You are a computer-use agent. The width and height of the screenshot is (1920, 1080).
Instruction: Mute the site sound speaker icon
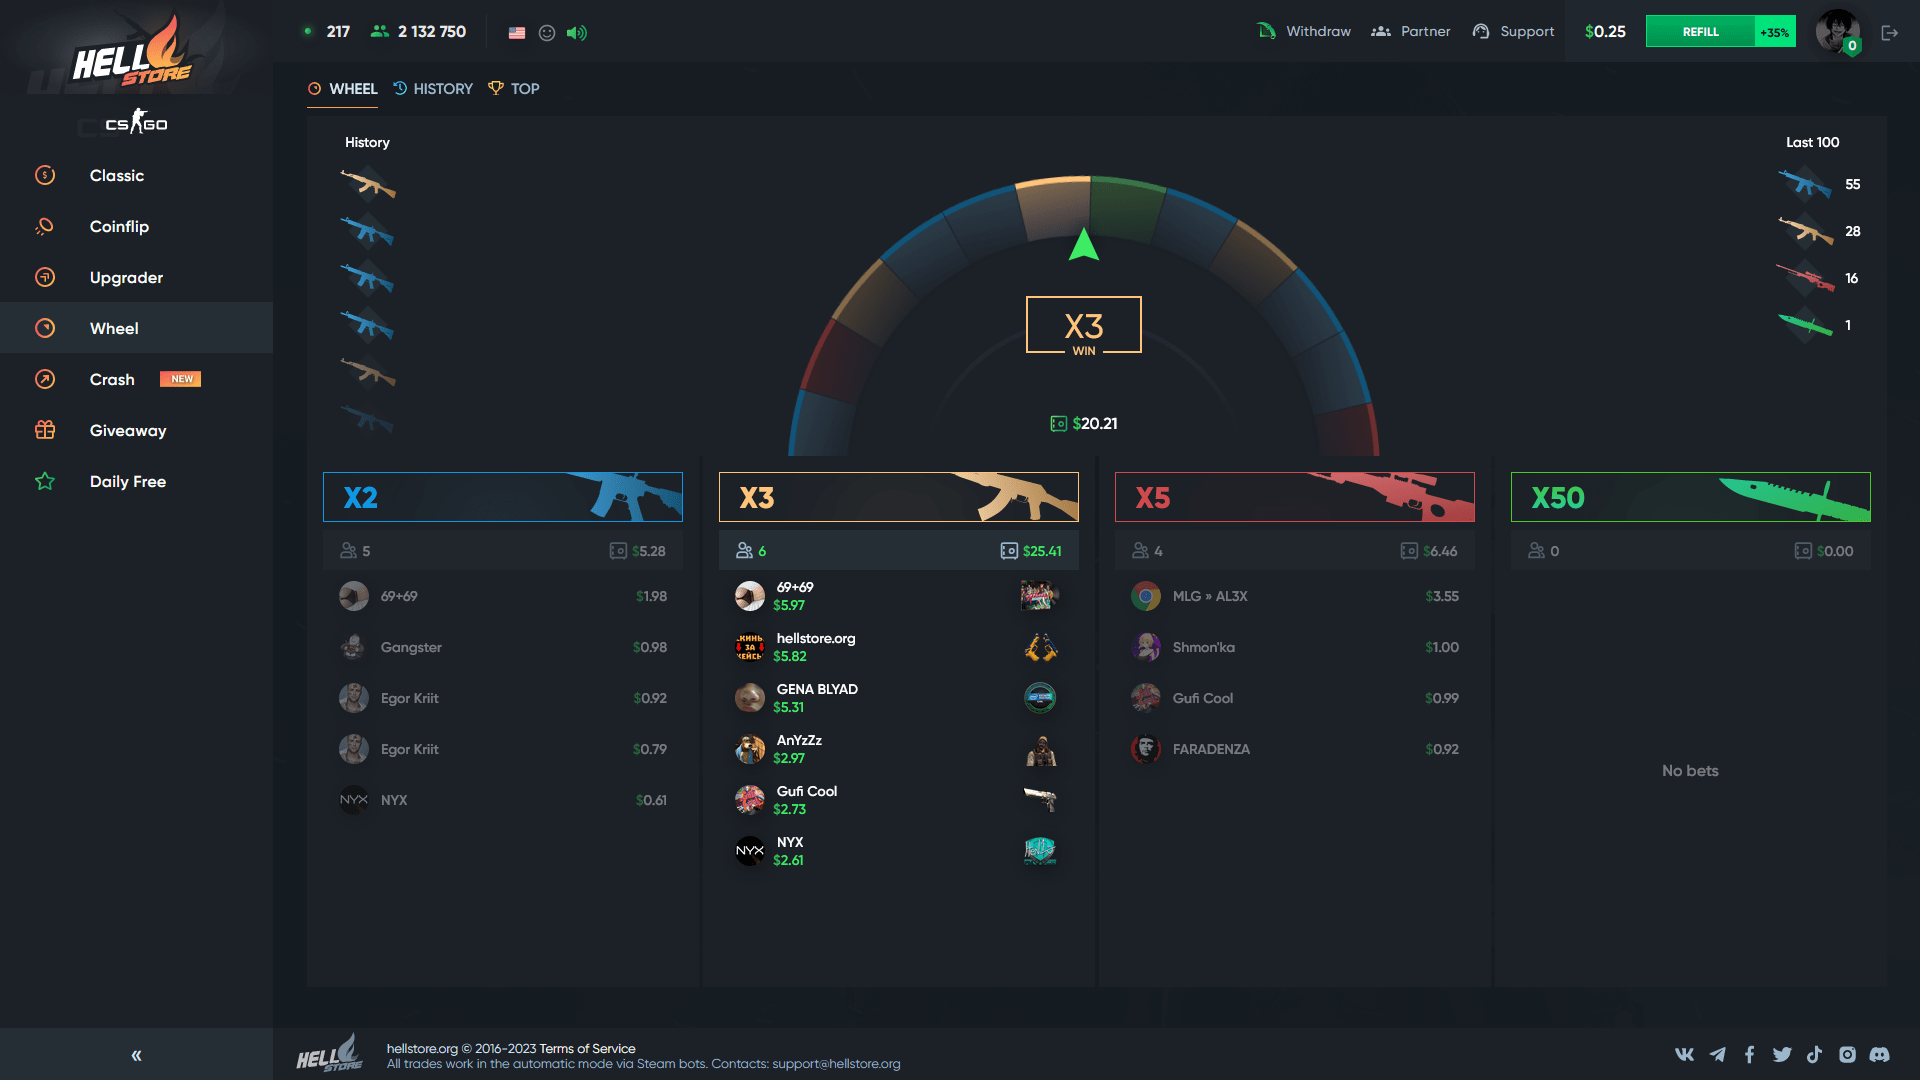(577, 33)
